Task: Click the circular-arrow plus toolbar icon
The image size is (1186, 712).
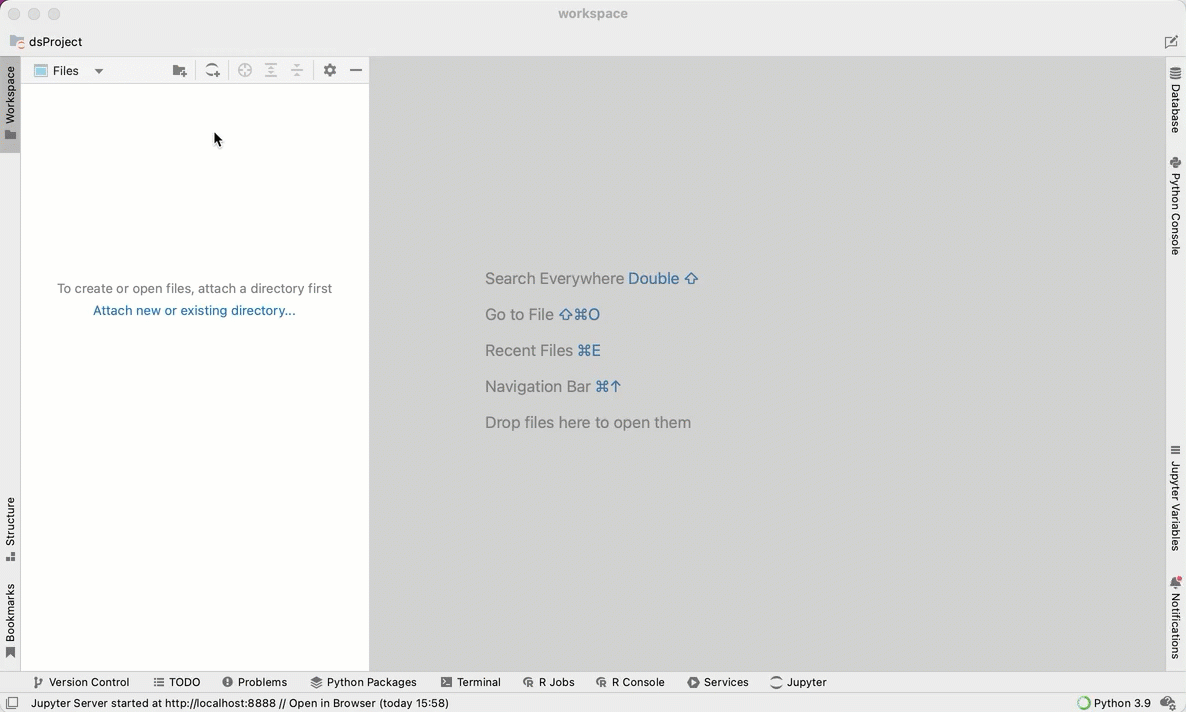Action: click(213, 70)
